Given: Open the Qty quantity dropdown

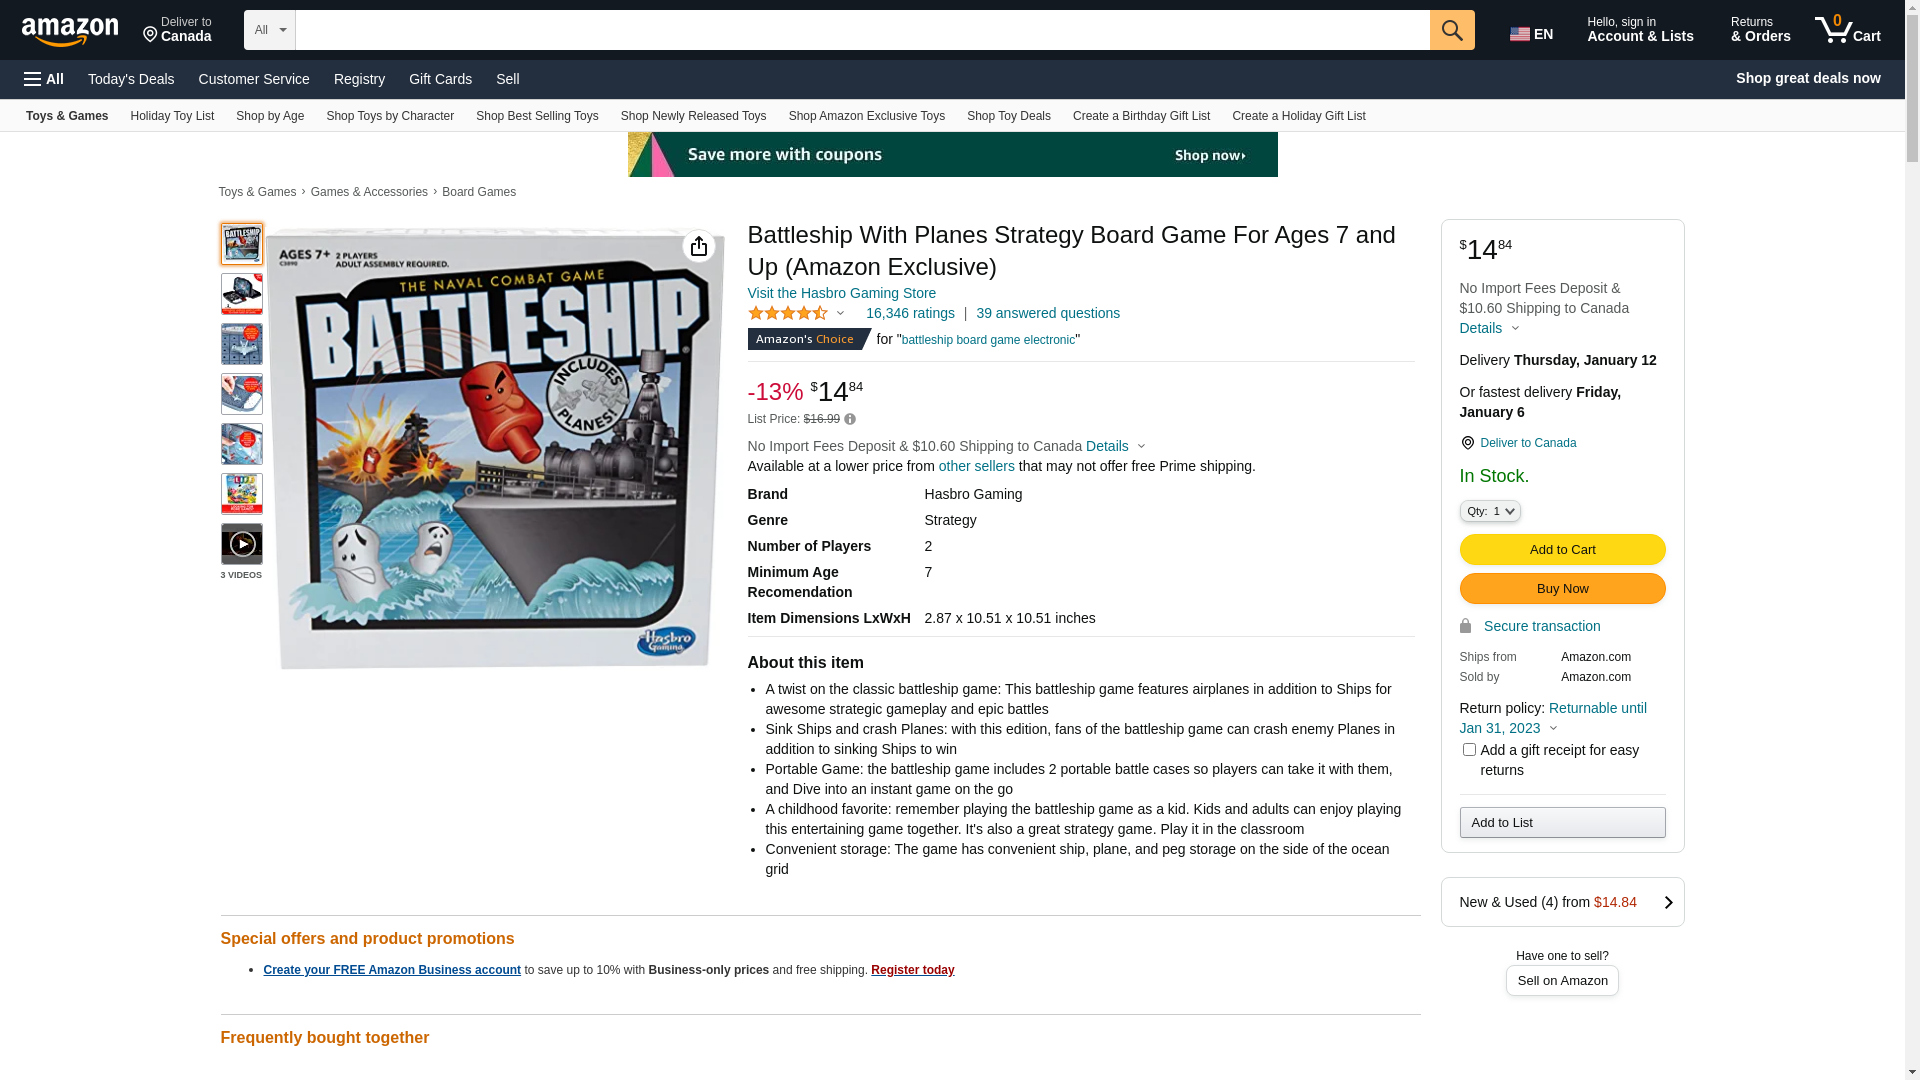Looking at the screenshot, I should pyautogui.click(x=1490, y=511).
